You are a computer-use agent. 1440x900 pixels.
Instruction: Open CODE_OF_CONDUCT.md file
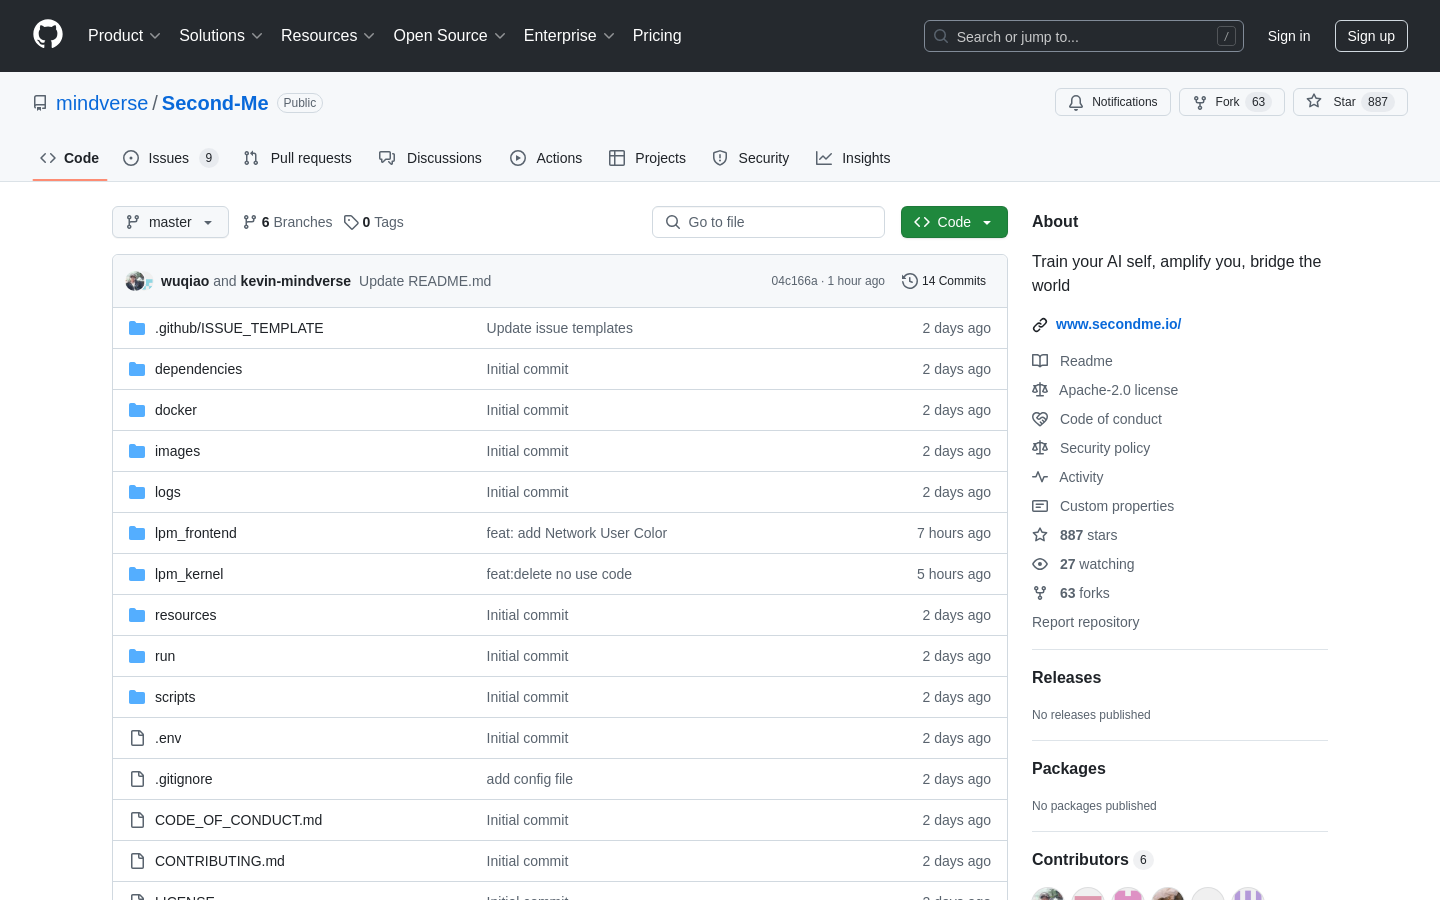238,820
